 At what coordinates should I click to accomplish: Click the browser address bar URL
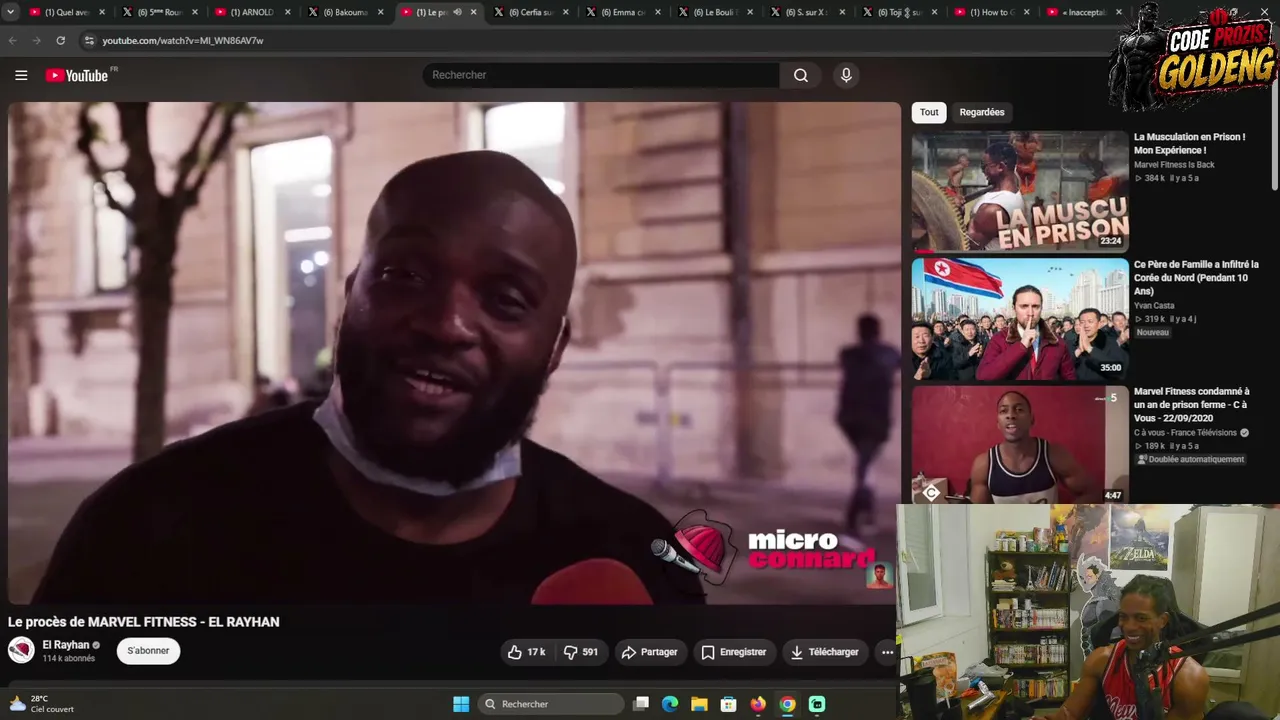[183, 41]
